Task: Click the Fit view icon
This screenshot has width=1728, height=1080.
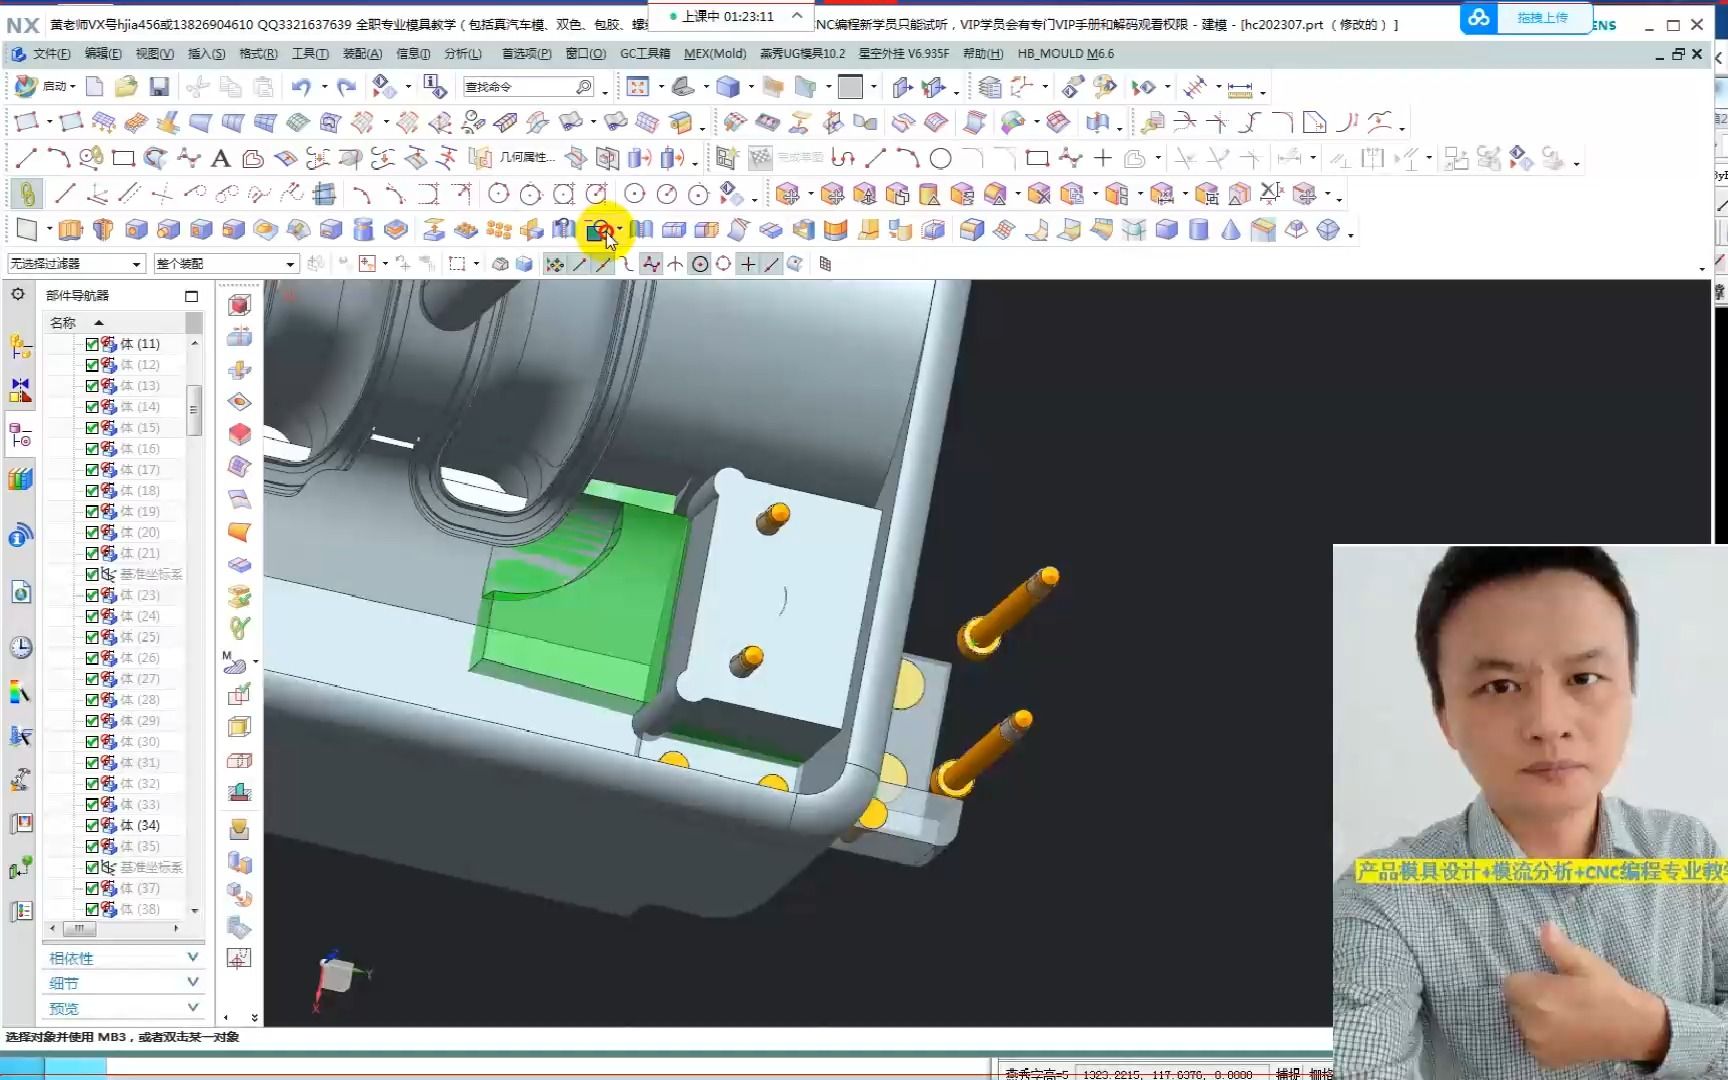Action: tap(638, 87)
